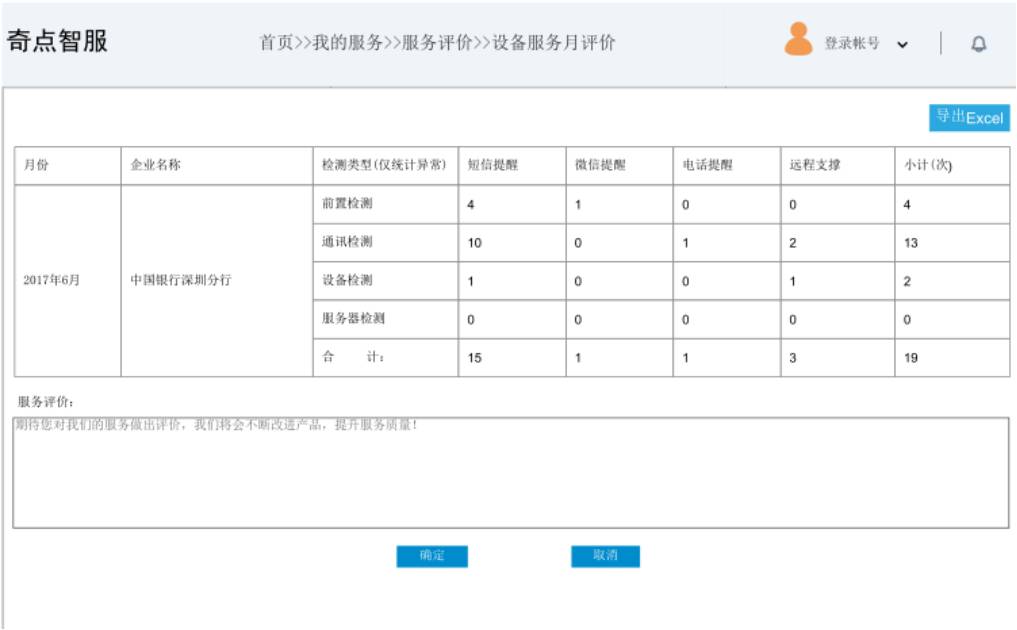This screenshot has height=630, width=1017.
Task: Select the 2017年6月 month cell
Action: (x=52, y=281)
